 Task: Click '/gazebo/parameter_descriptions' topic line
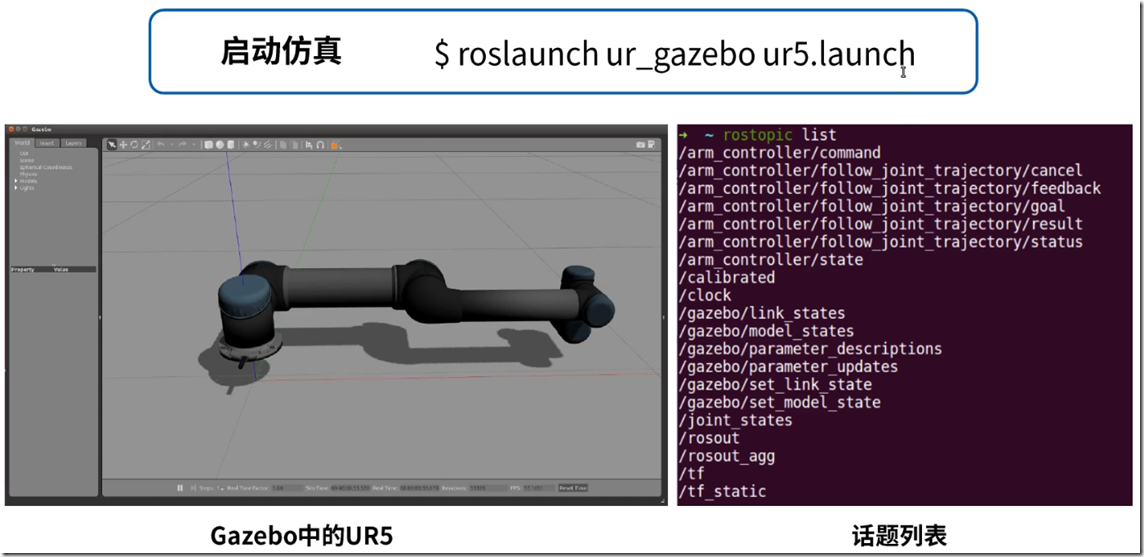pyautogui.click(x=810, y=349)
